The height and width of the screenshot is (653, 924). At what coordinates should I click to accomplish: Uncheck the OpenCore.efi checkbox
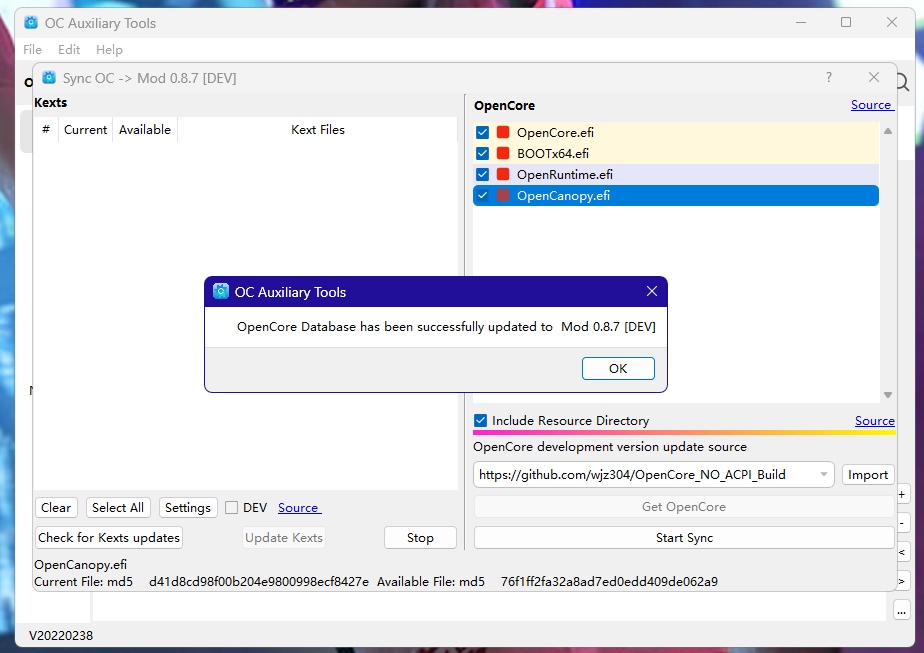coord(483,133)
